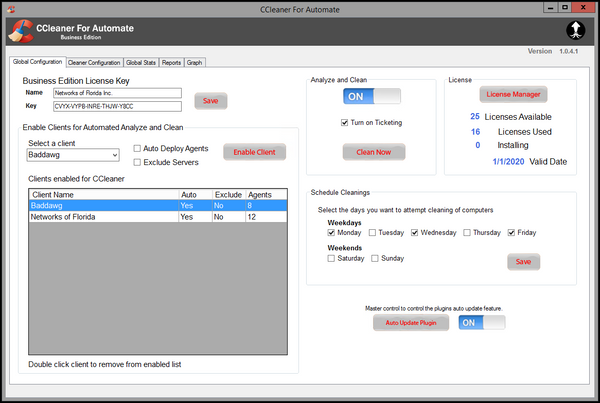Uncheck the Wednesday checkbox
600x403 pixels.
(414, 233)
